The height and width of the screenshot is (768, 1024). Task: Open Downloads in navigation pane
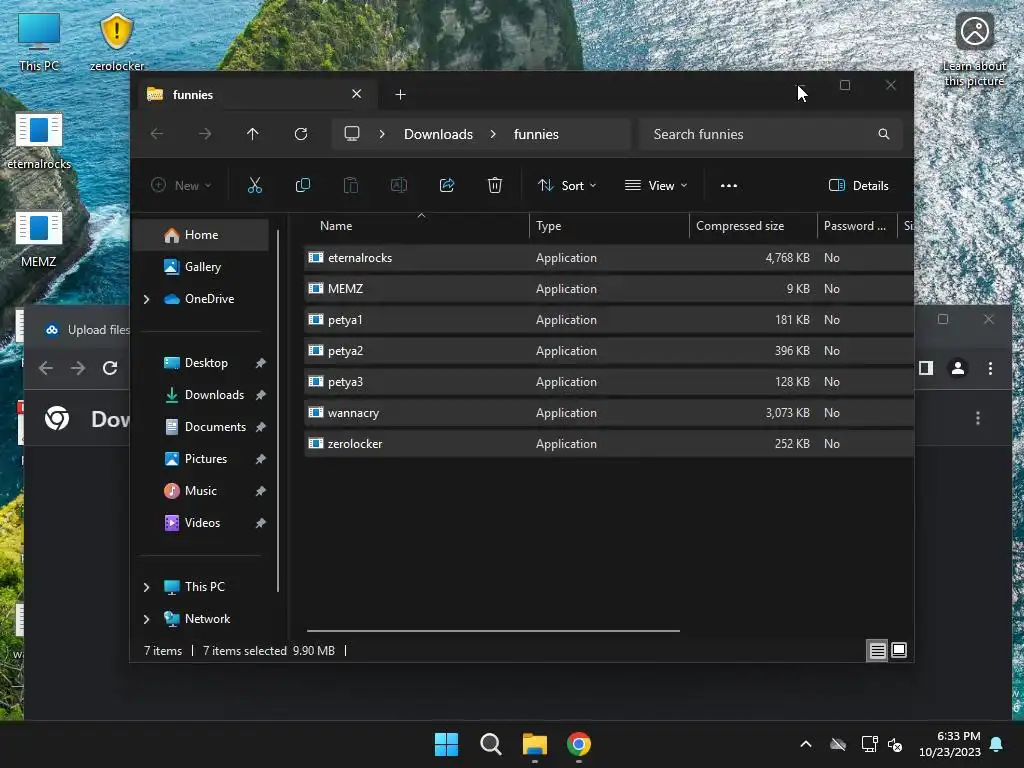coord(200,394)
